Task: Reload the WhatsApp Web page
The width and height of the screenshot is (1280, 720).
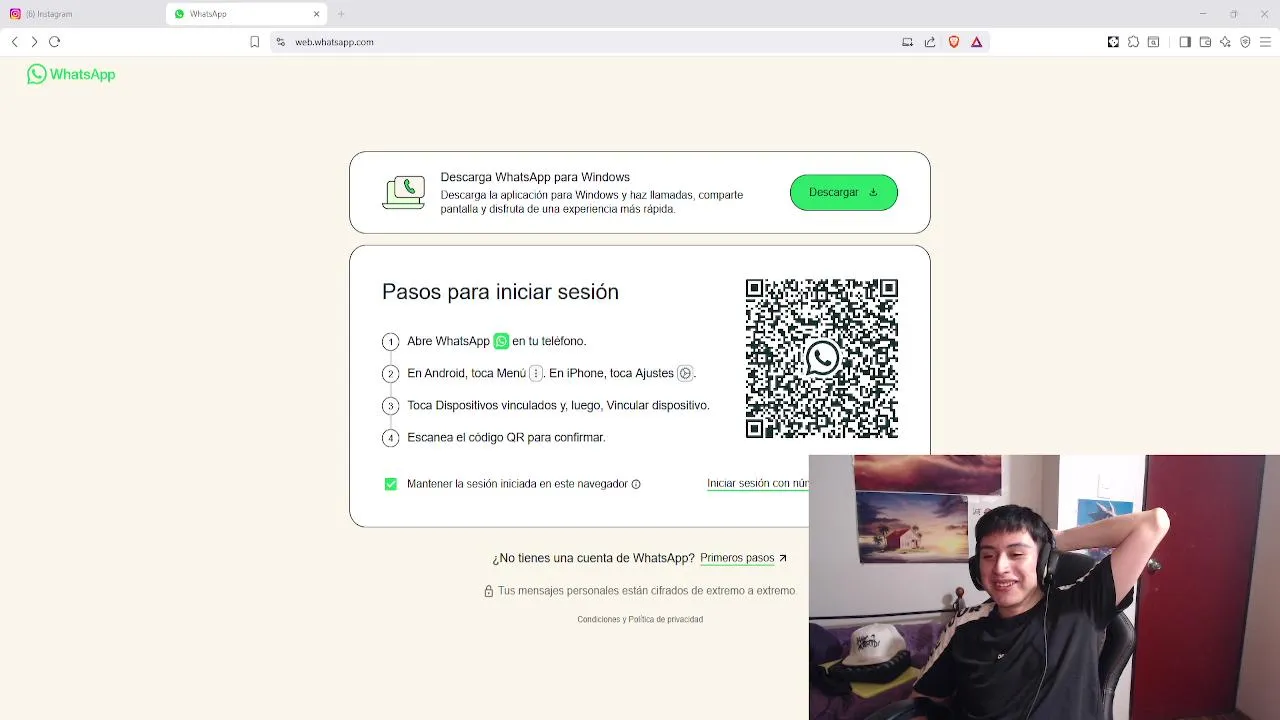Action: (x=55, y=42)
